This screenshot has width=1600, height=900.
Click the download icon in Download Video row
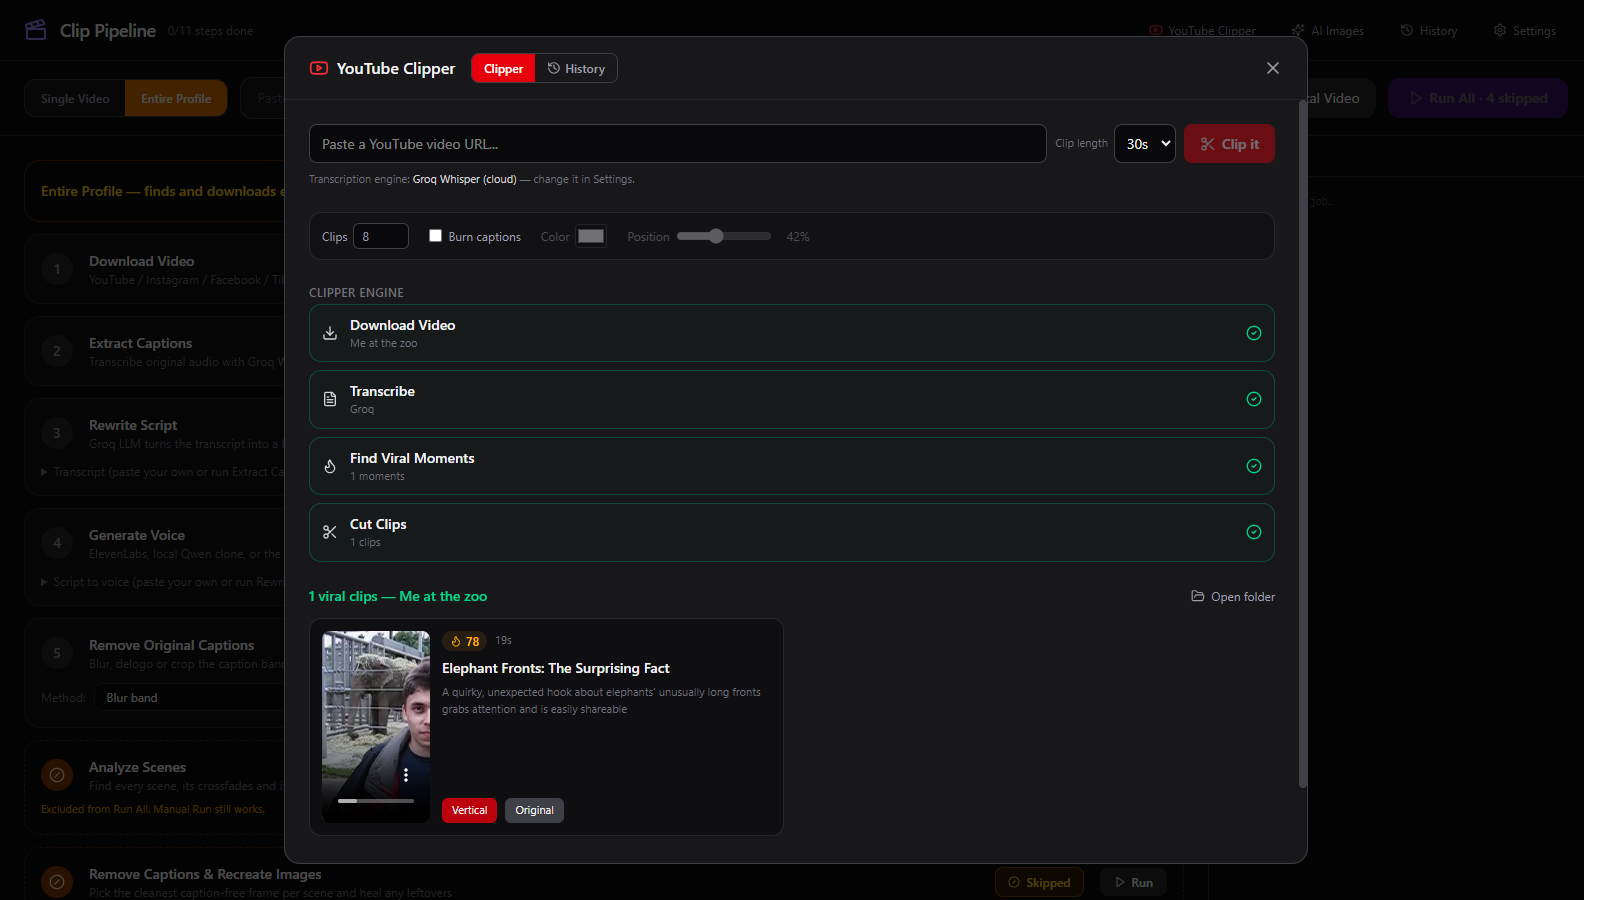click(x=330, y=333)
